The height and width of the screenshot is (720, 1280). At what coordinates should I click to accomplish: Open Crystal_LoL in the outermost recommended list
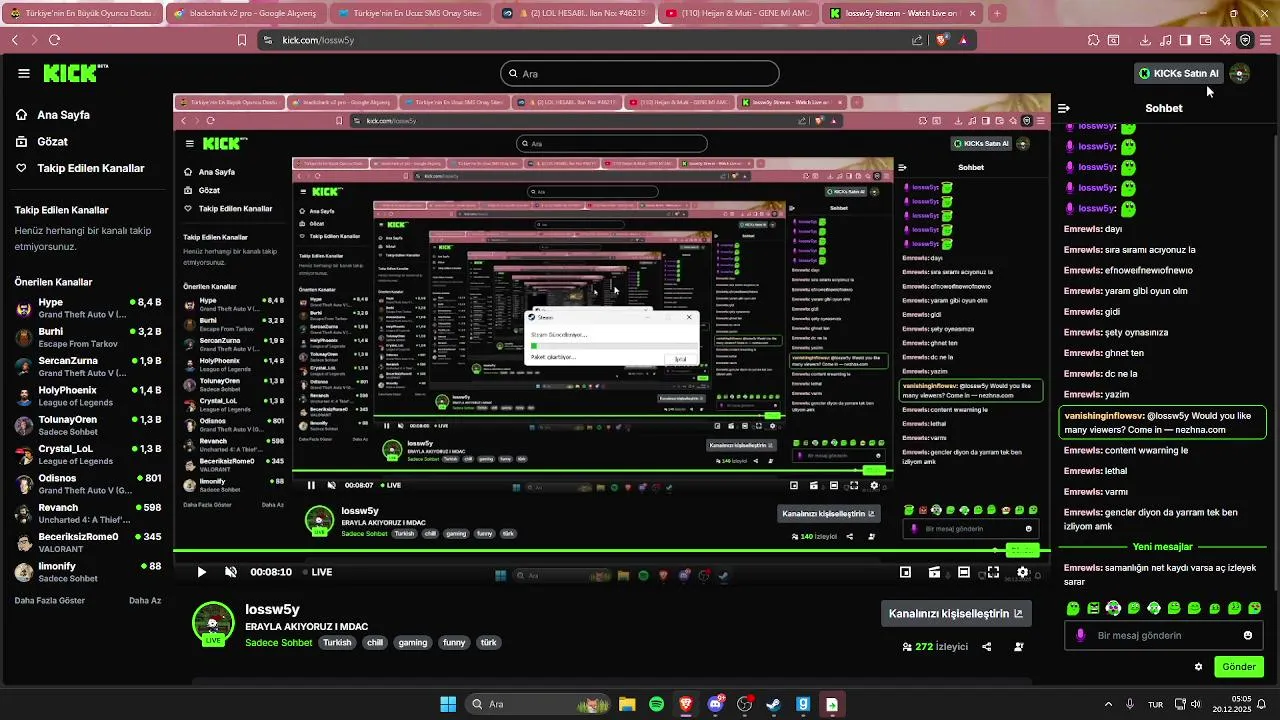88,454
